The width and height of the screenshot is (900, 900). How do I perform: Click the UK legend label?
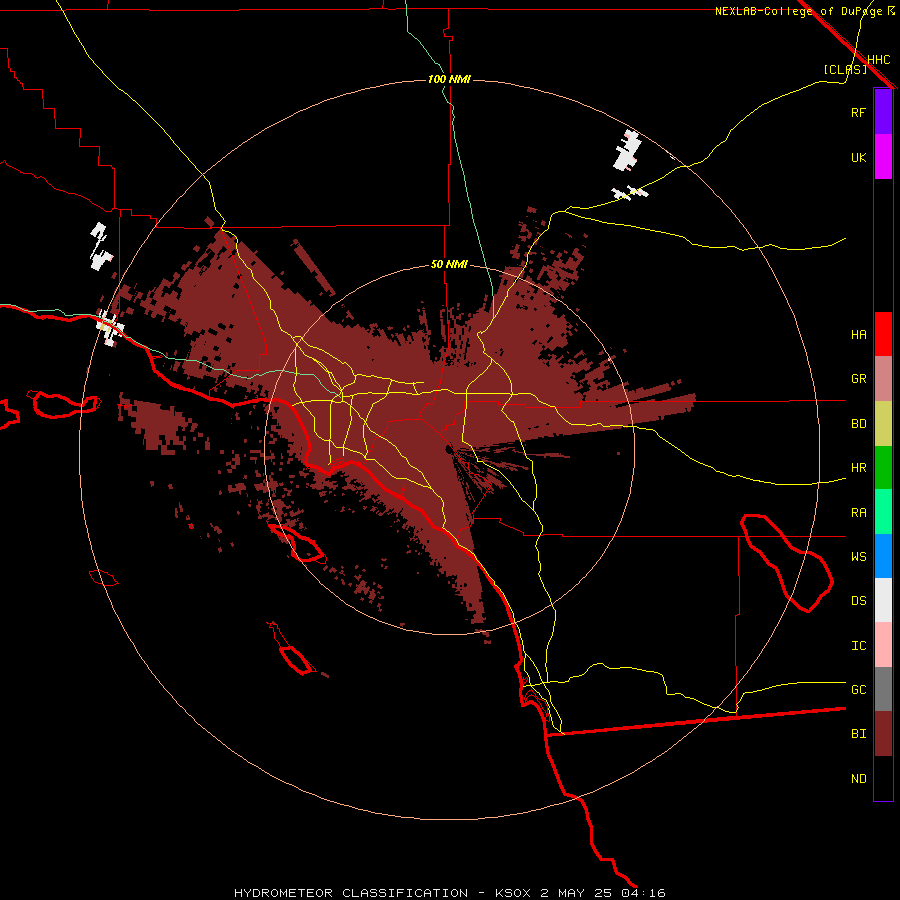pos(858,157)
